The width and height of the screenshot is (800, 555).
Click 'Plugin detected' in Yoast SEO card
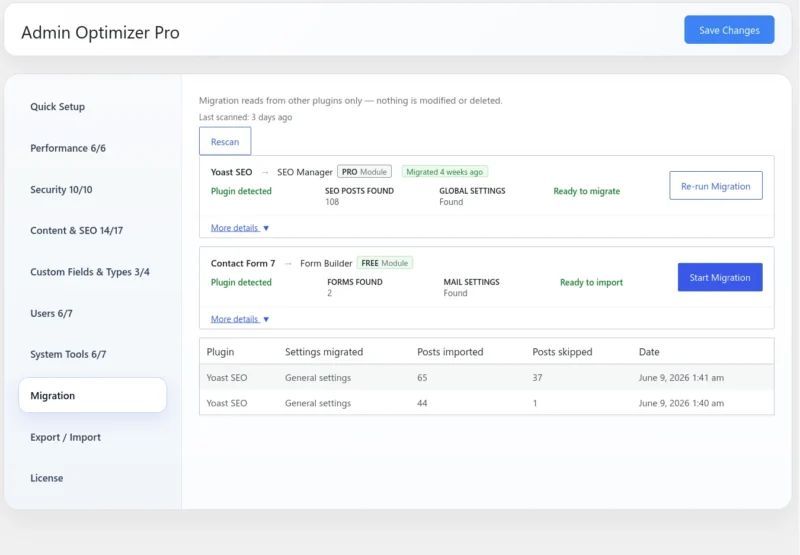pos(241,191)
